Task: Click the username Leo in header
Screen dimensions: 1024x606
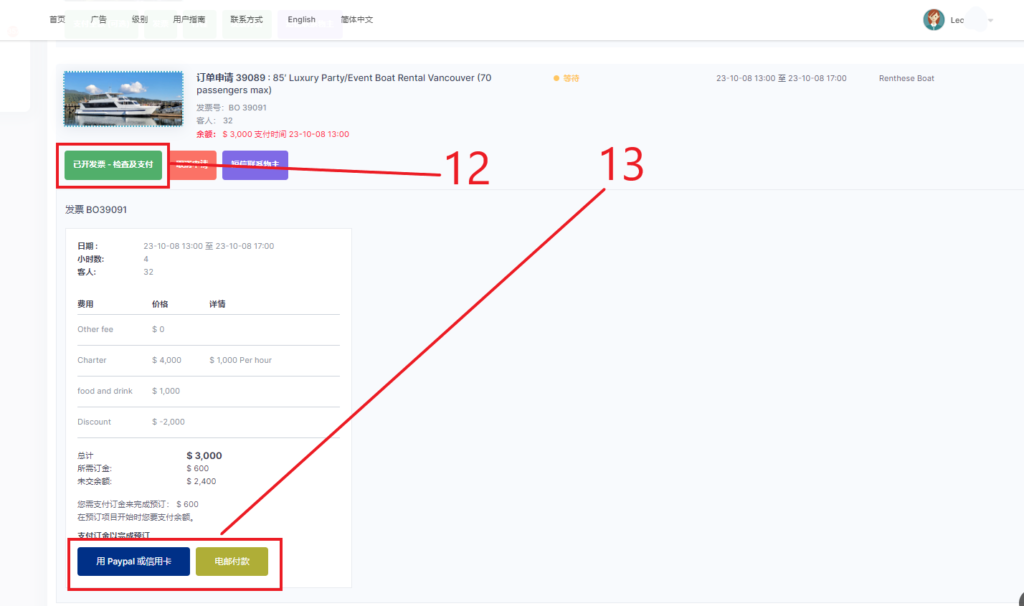Action: click(957, 20)
